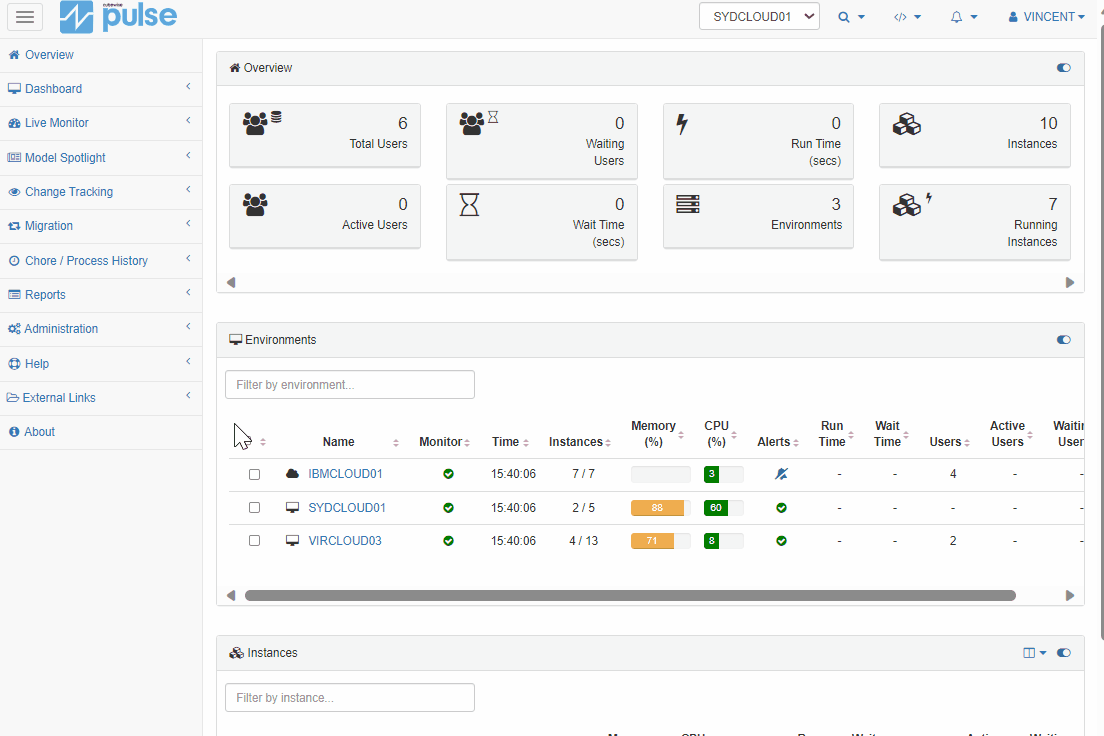Screen dimensions: 1104x736
Task: Click the Overview cards right arrow
Action: [1070, 282]
